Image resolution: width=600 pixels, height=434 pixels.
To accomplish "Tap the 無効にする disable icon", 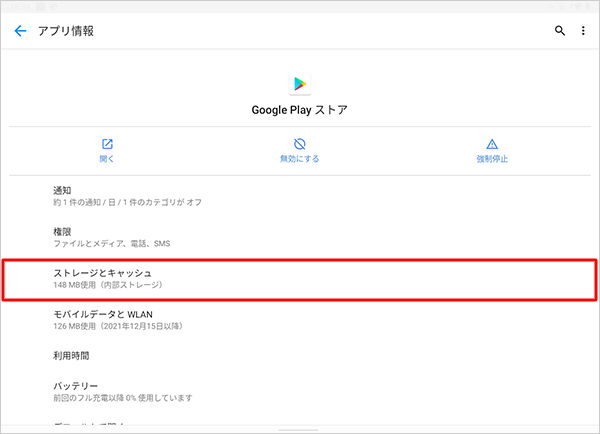I will [299, 145].
